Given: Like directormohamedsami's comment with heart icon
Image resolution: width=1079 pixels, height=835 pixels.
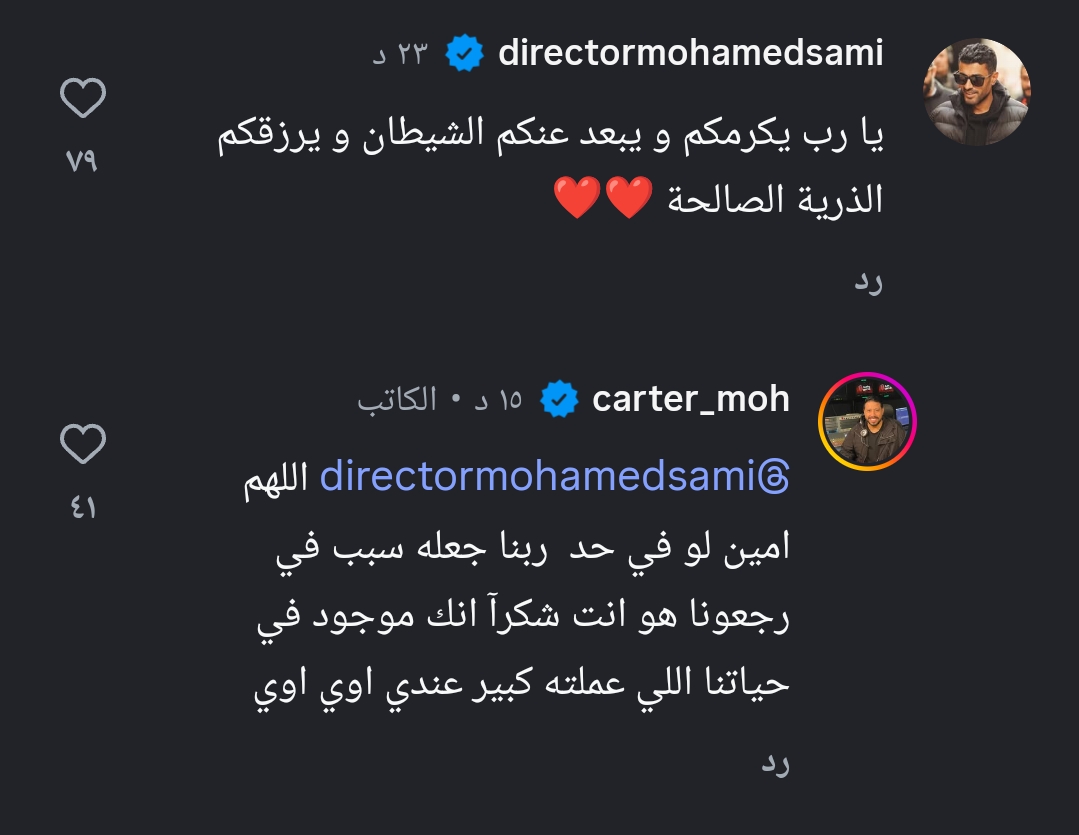Looking at the screenshot, I should pos(83,99).
